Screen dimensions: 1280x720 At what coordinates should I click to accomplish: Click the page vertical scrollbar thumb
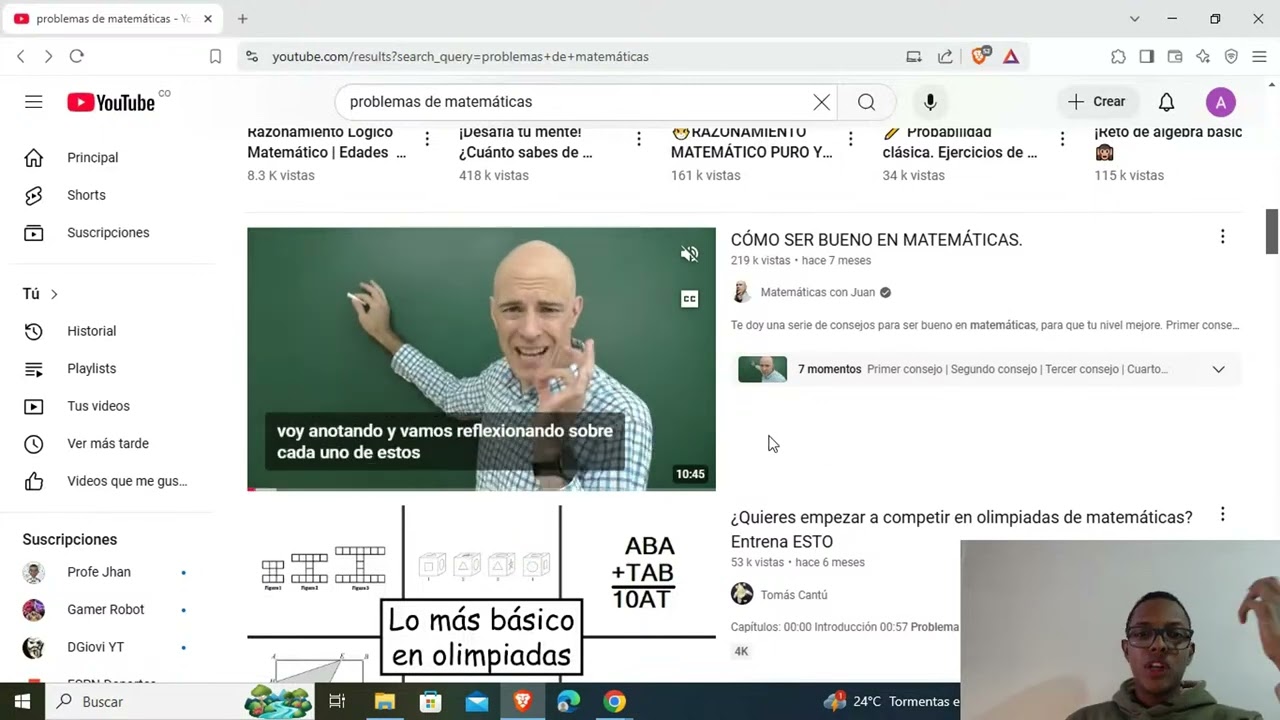(x=1272, y=232)
